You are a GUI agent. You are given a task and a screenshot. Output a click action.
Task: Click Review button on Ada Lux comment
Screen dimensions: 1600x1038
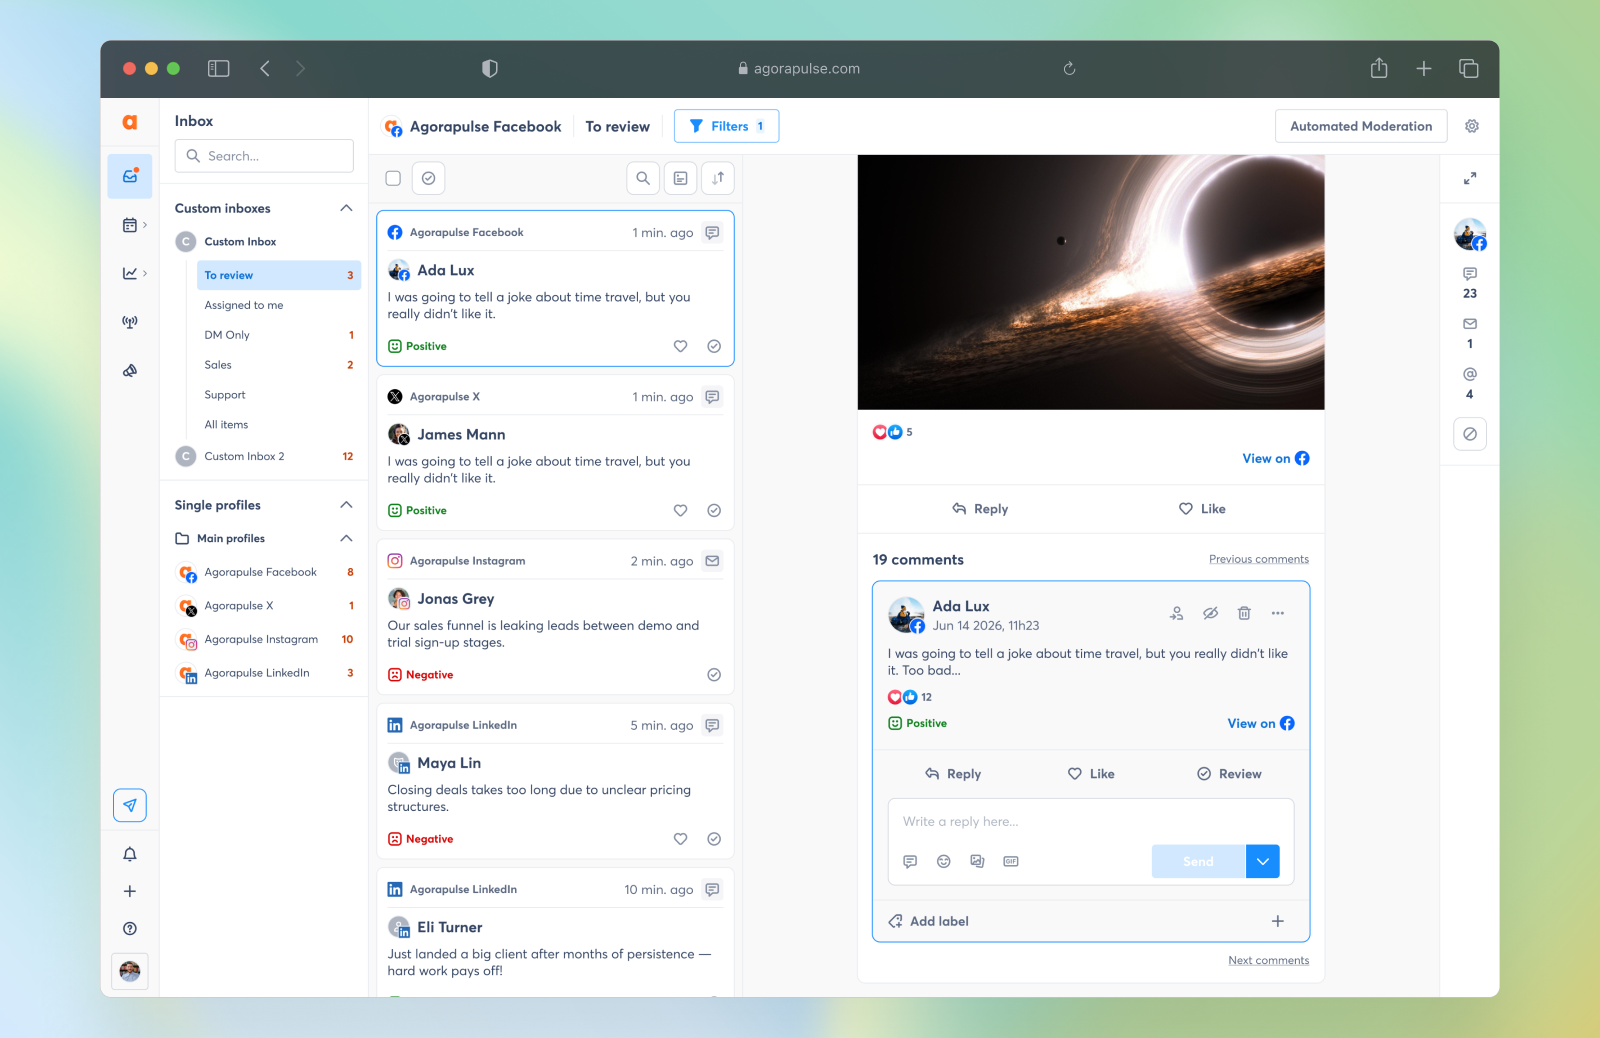pos(1229,774)
